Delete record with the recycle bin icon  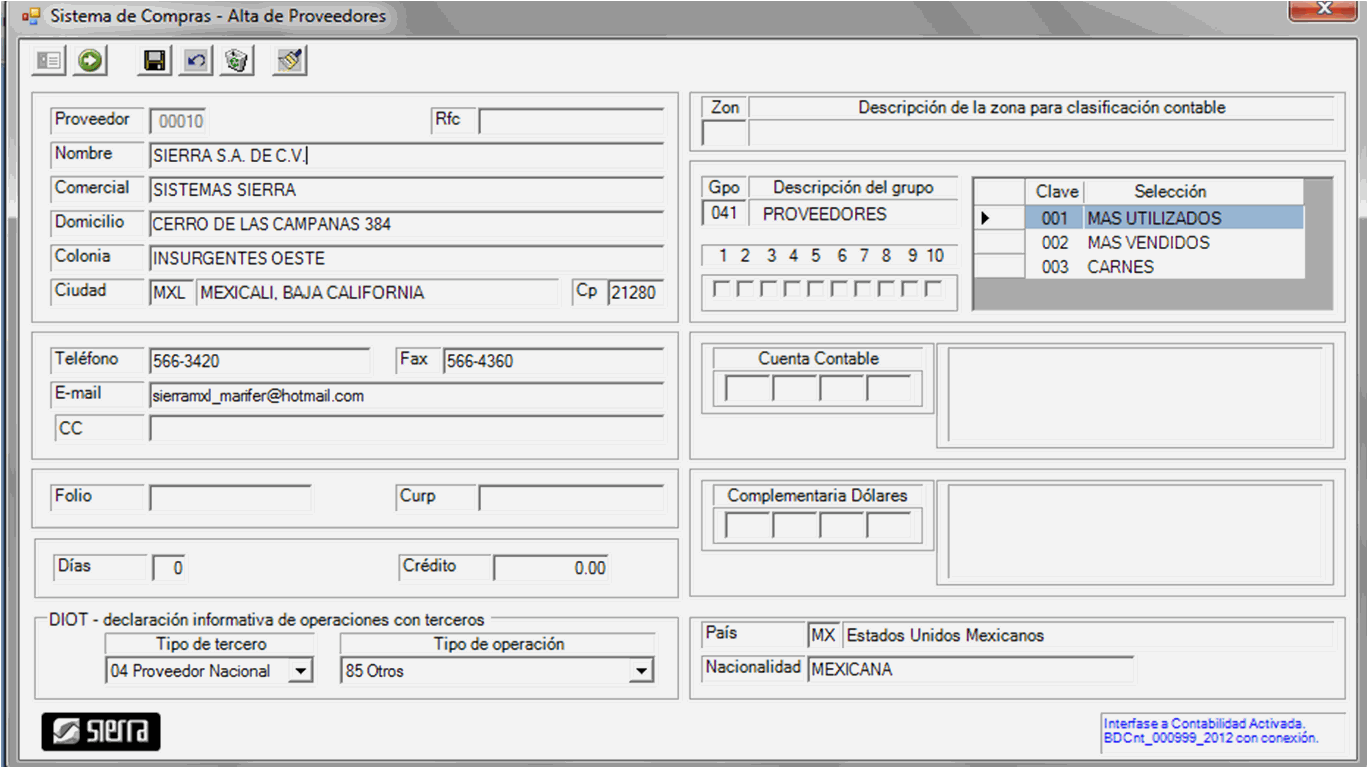[236, 61]
